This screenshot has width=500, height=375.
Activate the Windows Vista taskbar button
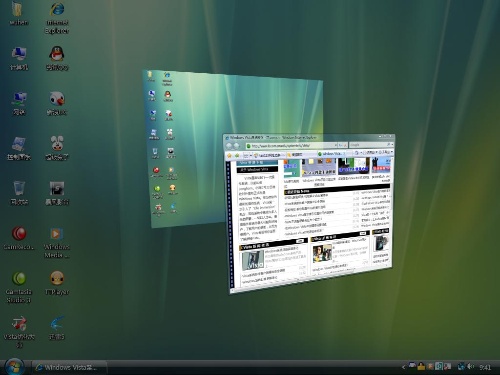coord(69,367)
